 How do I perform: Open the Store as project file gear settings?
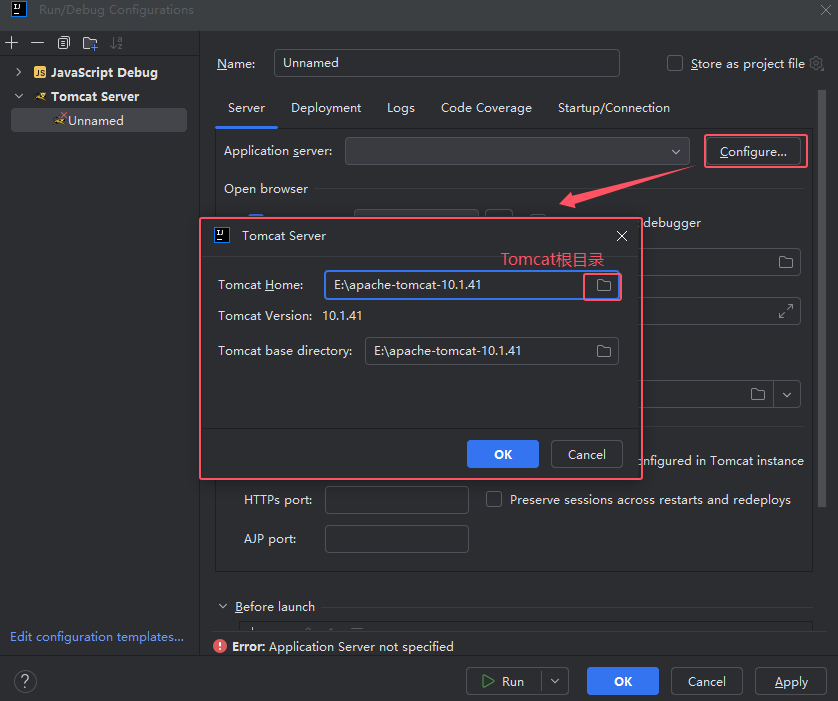click(816, 63)
